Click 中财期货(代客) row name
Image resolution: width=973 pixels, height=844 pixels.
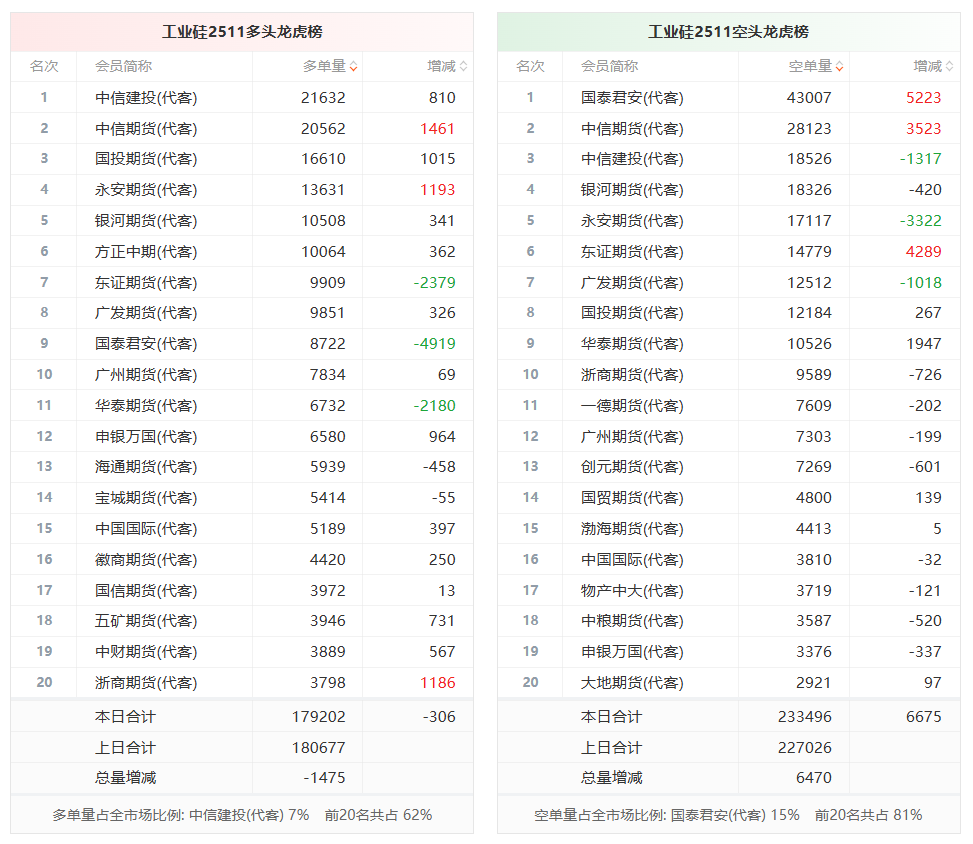146,652
